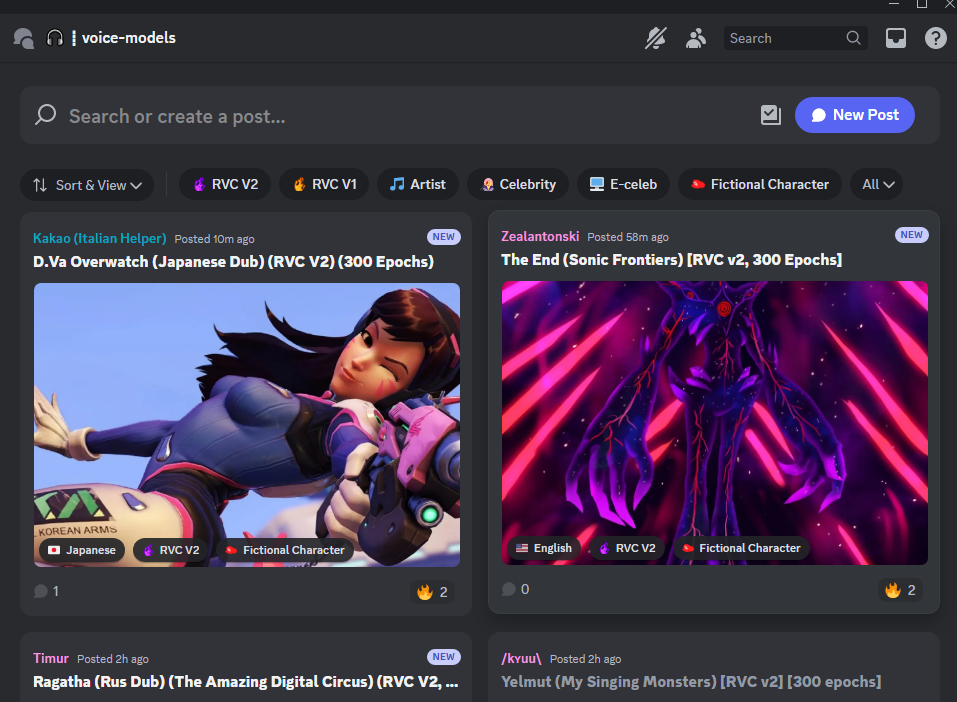The width and height of the screenshot is (957, 702).
Task: Toggle the fire reaction on the D.Va post
Action: (x=432, y=592)
